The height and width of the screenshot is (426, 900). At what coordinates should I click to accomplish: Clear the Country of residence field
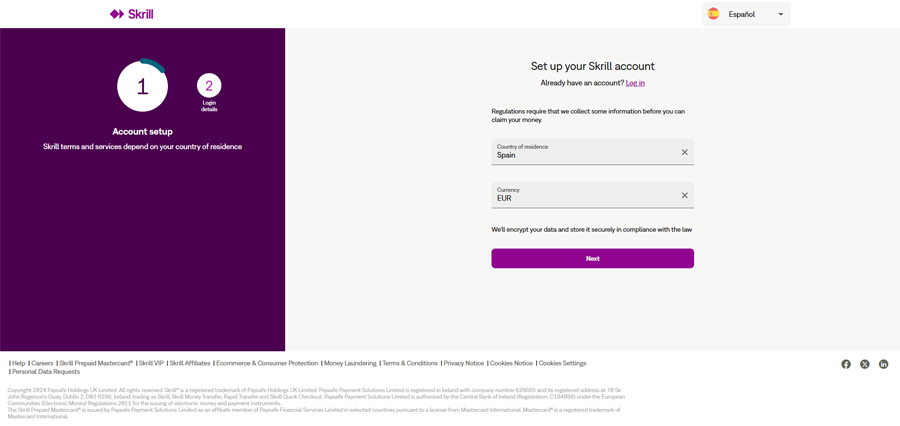click(x=685, y=152)
